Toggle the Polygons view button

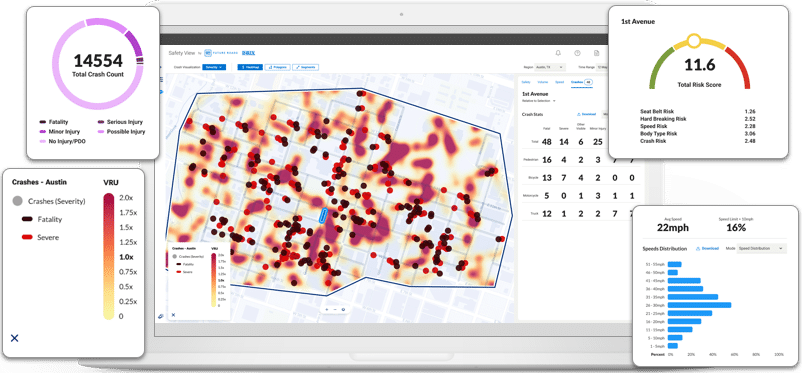[278, 67]
